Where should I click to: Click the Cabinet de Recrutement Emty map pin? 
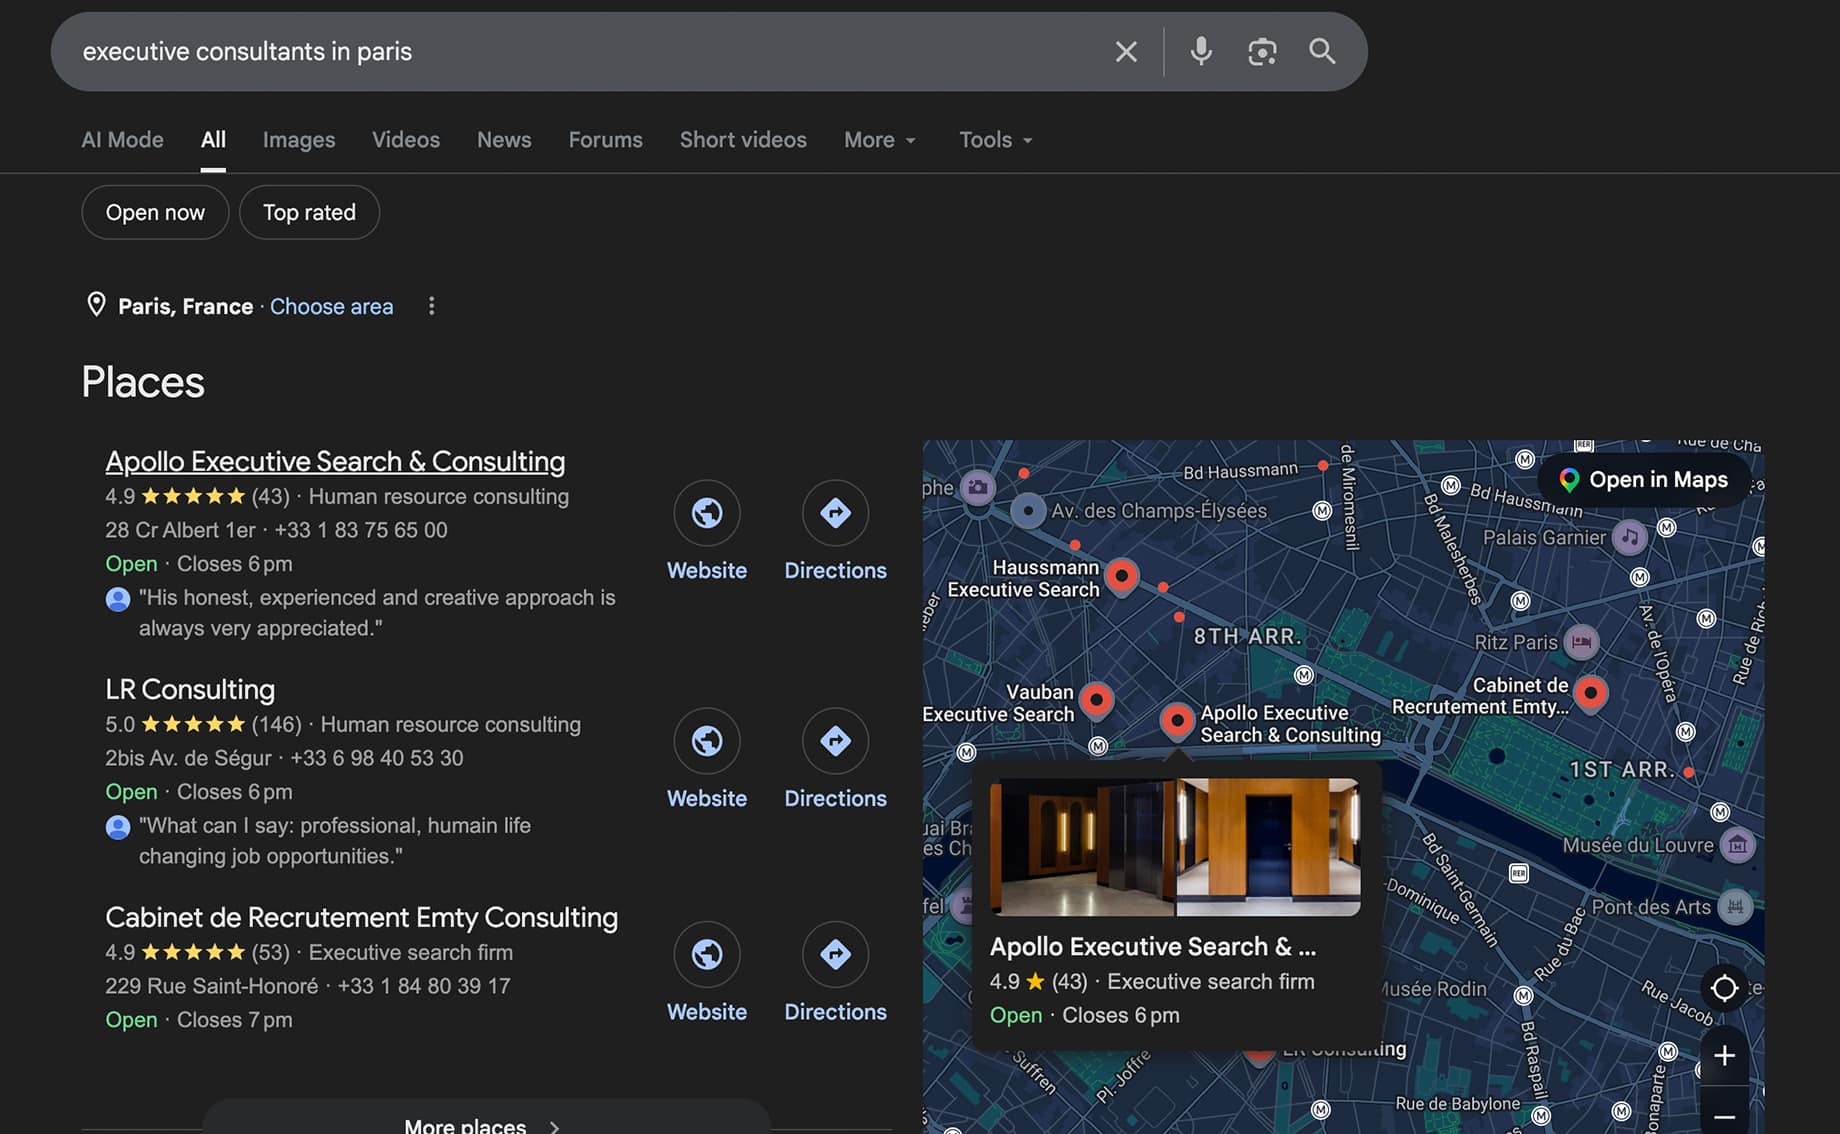(1590, 693)
